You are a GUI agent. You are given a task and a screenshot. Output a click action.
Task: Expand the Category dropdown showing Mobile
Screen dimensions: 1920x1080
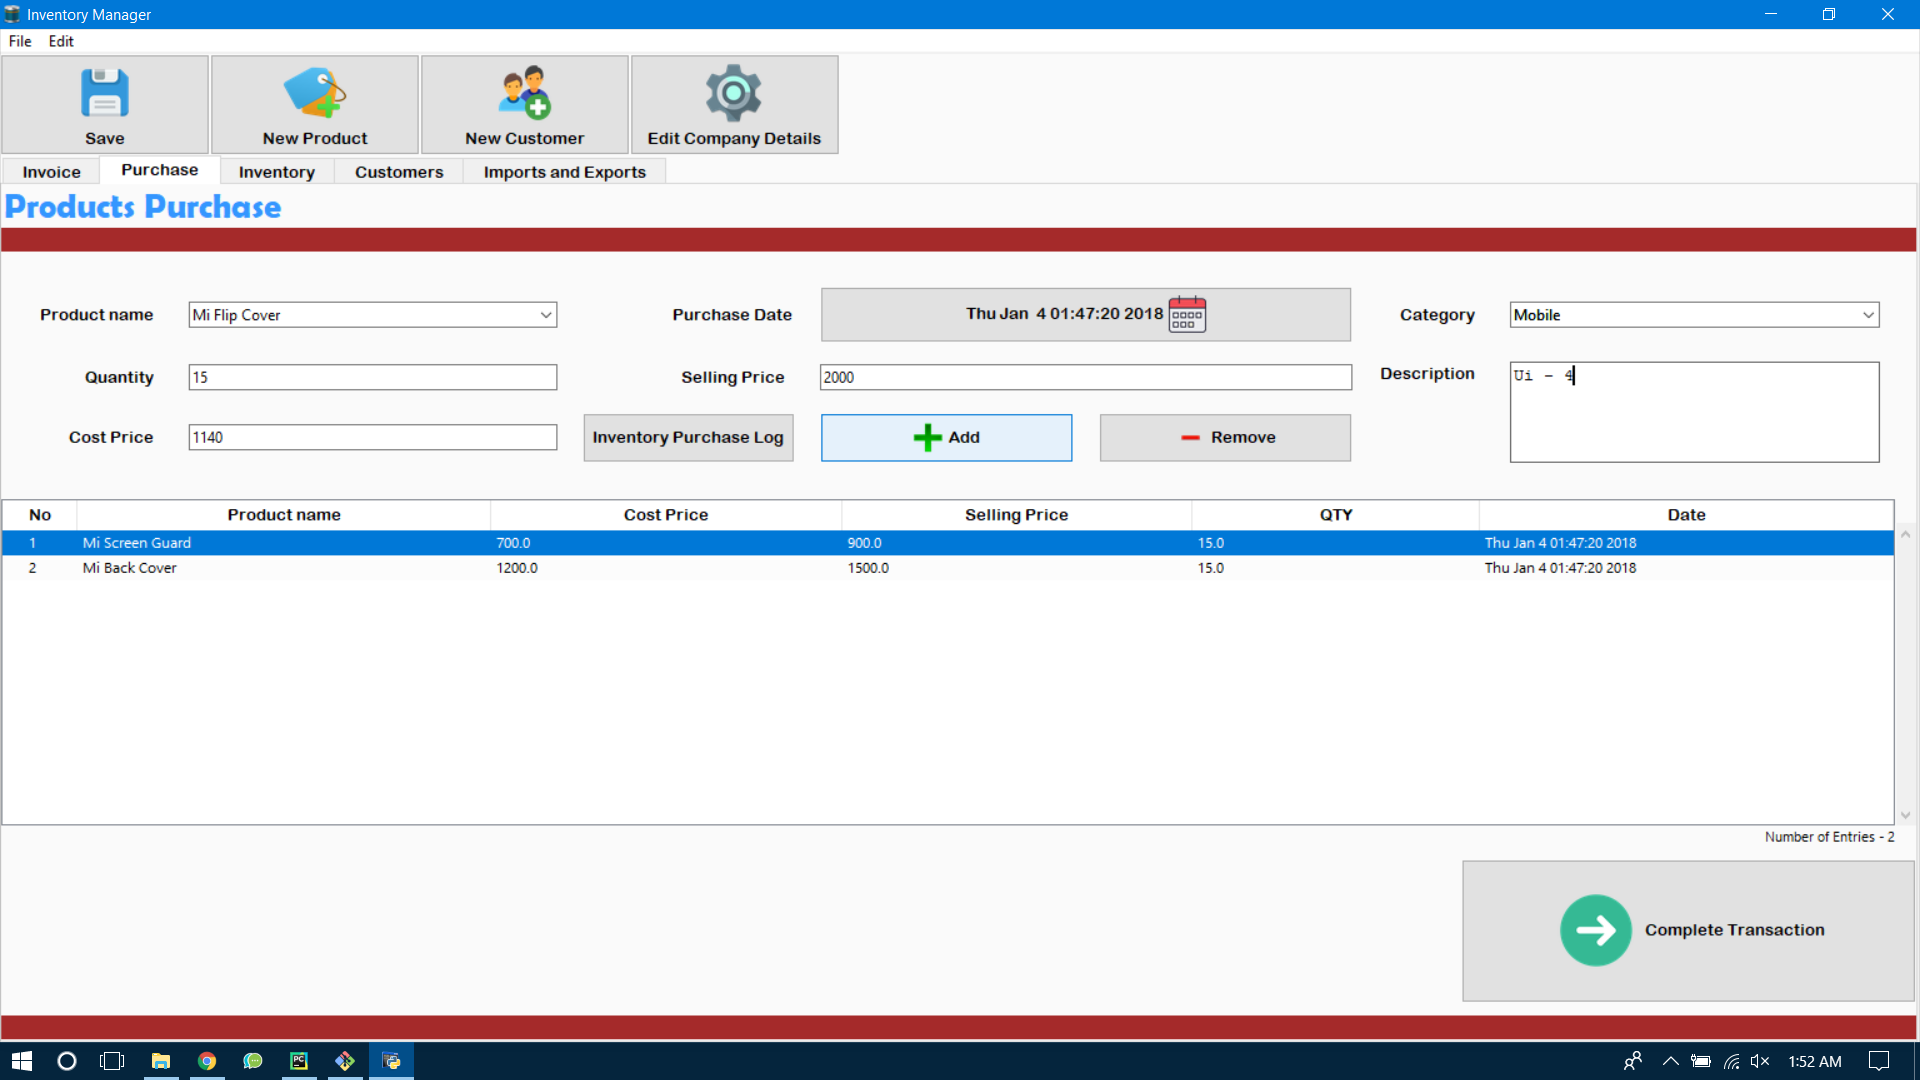[1867, 315]
